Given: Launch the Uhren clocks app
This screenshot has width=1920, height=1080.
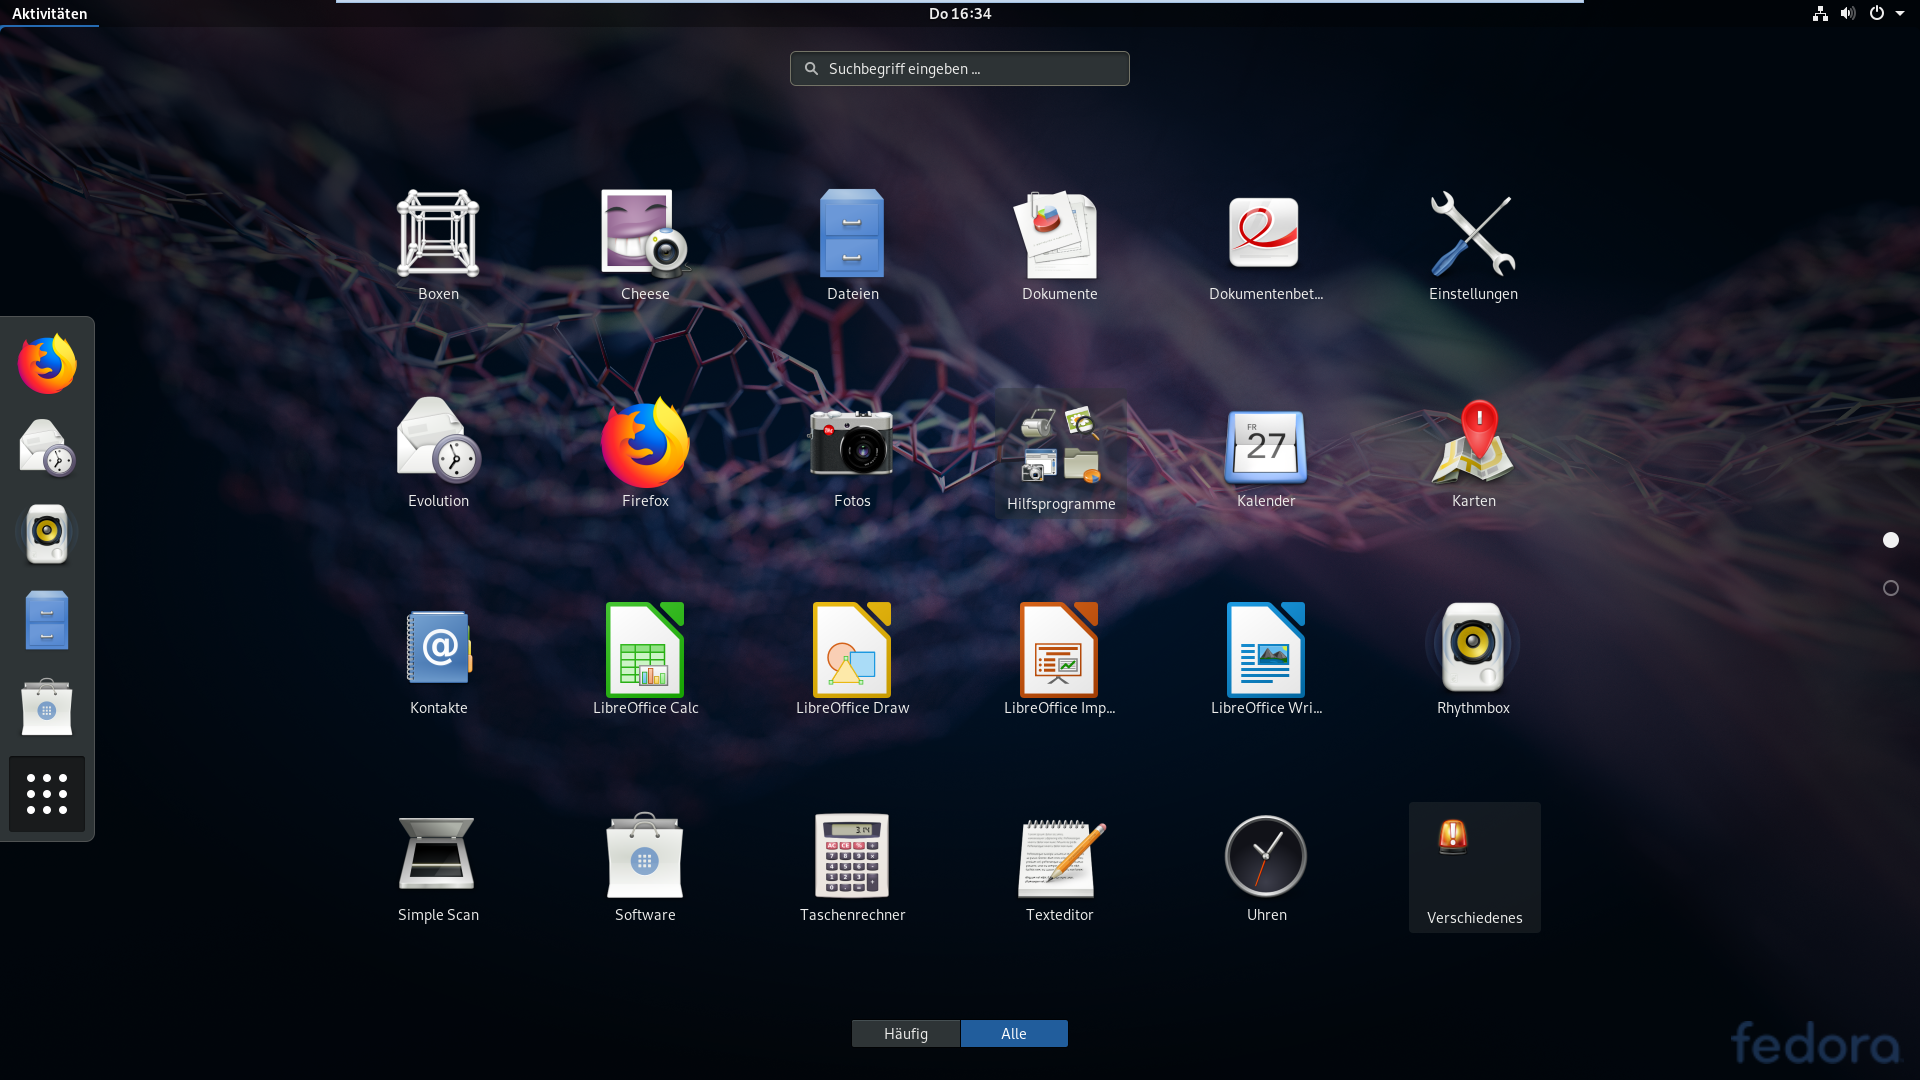Looking at the screenshot, I should click(x=1266, y=866).
